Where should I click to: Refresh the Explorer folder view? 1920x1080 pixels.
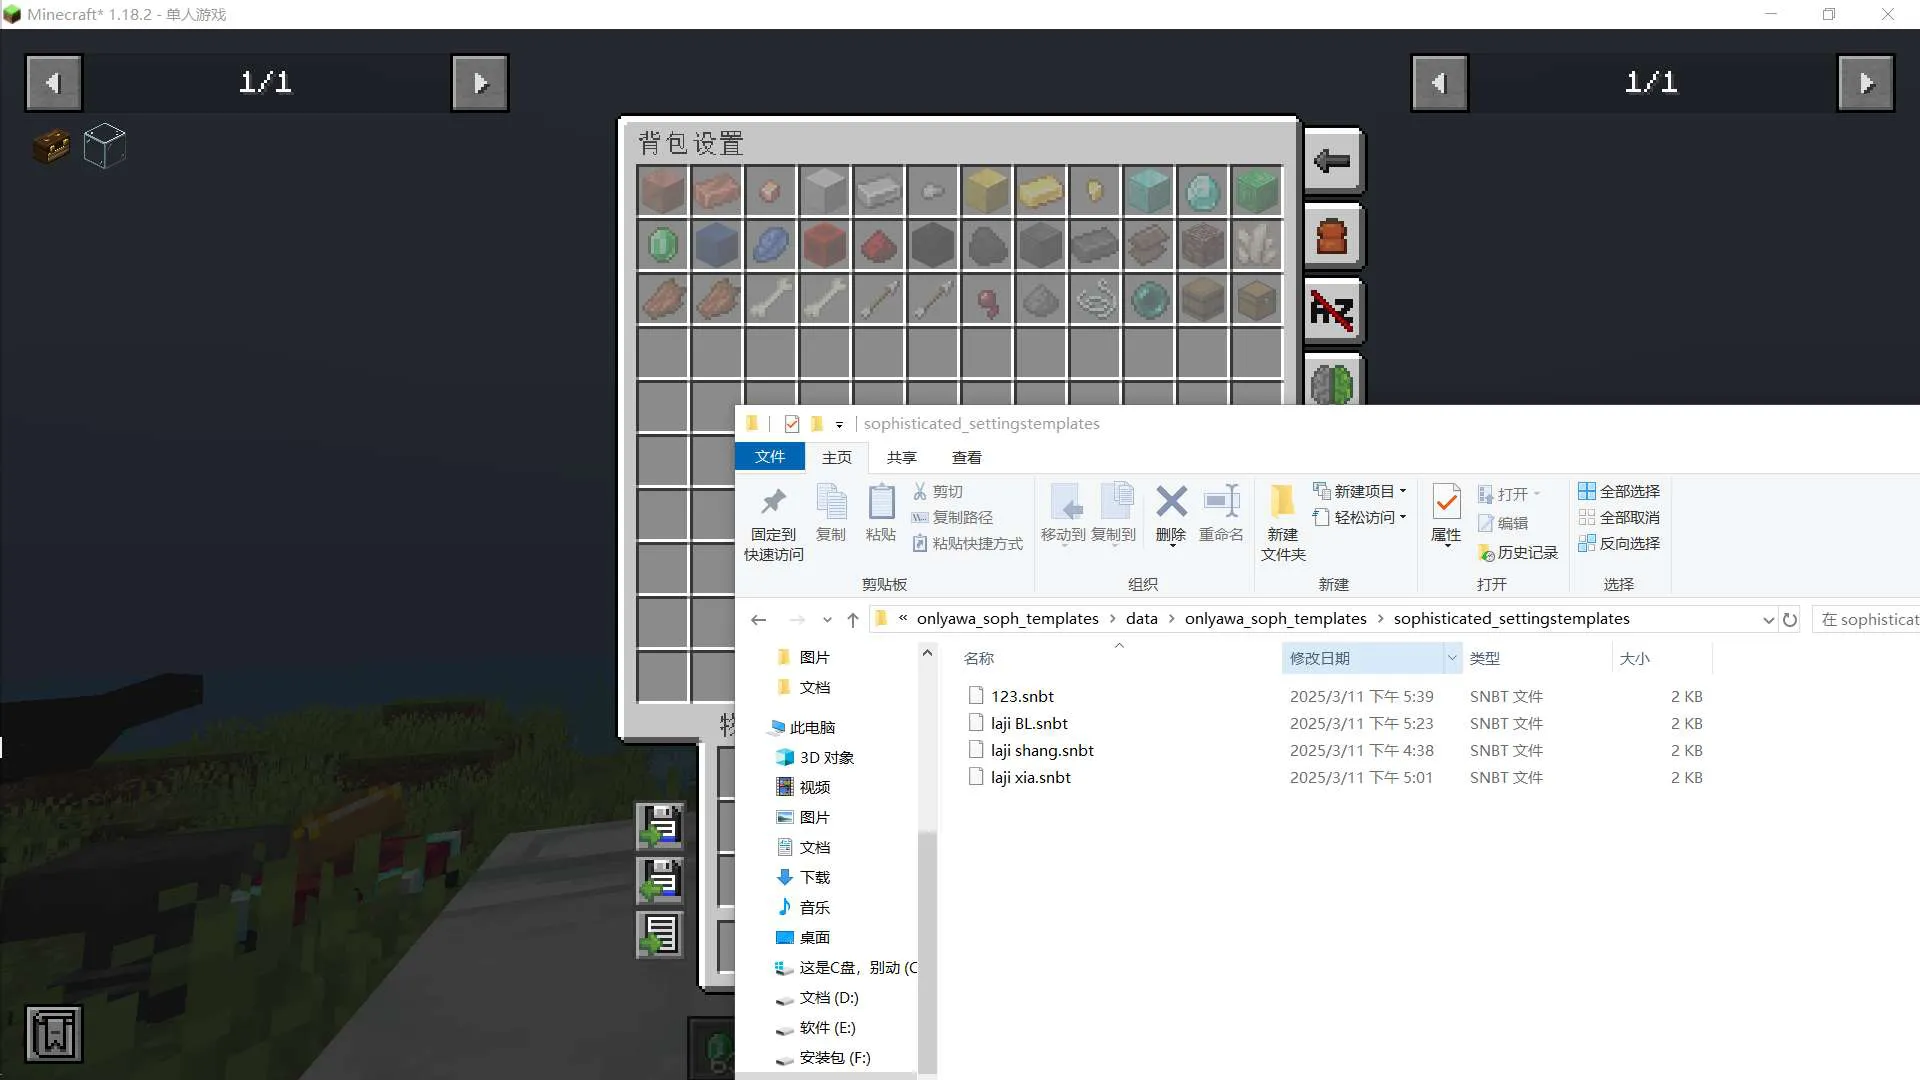[1790, 620]
